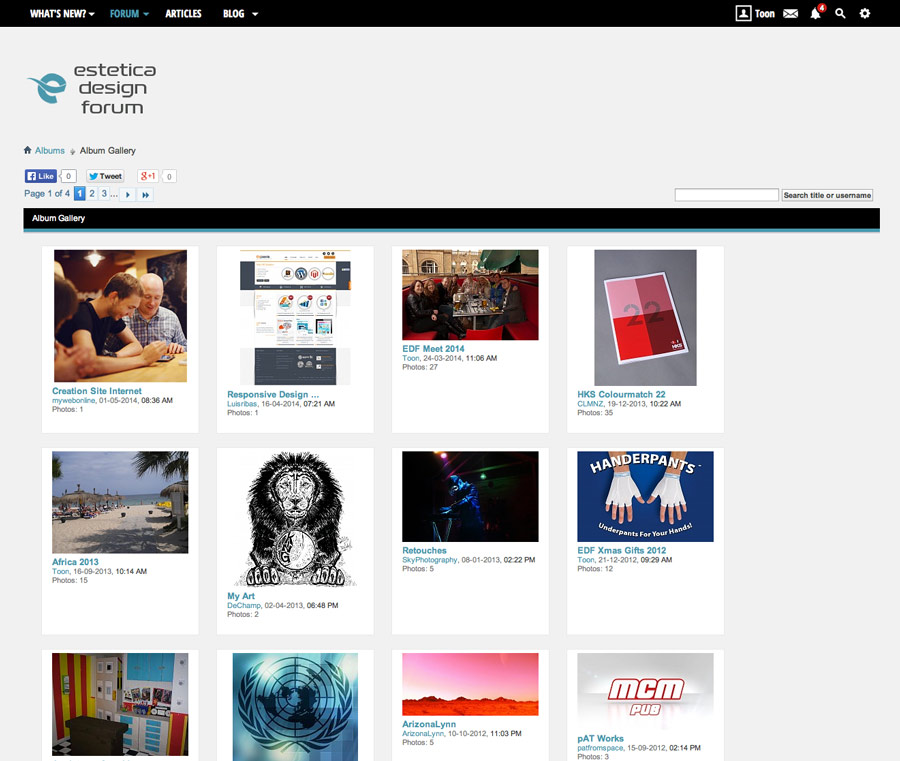Click the ArizonaLynn album title

click(x=429, y=724)
